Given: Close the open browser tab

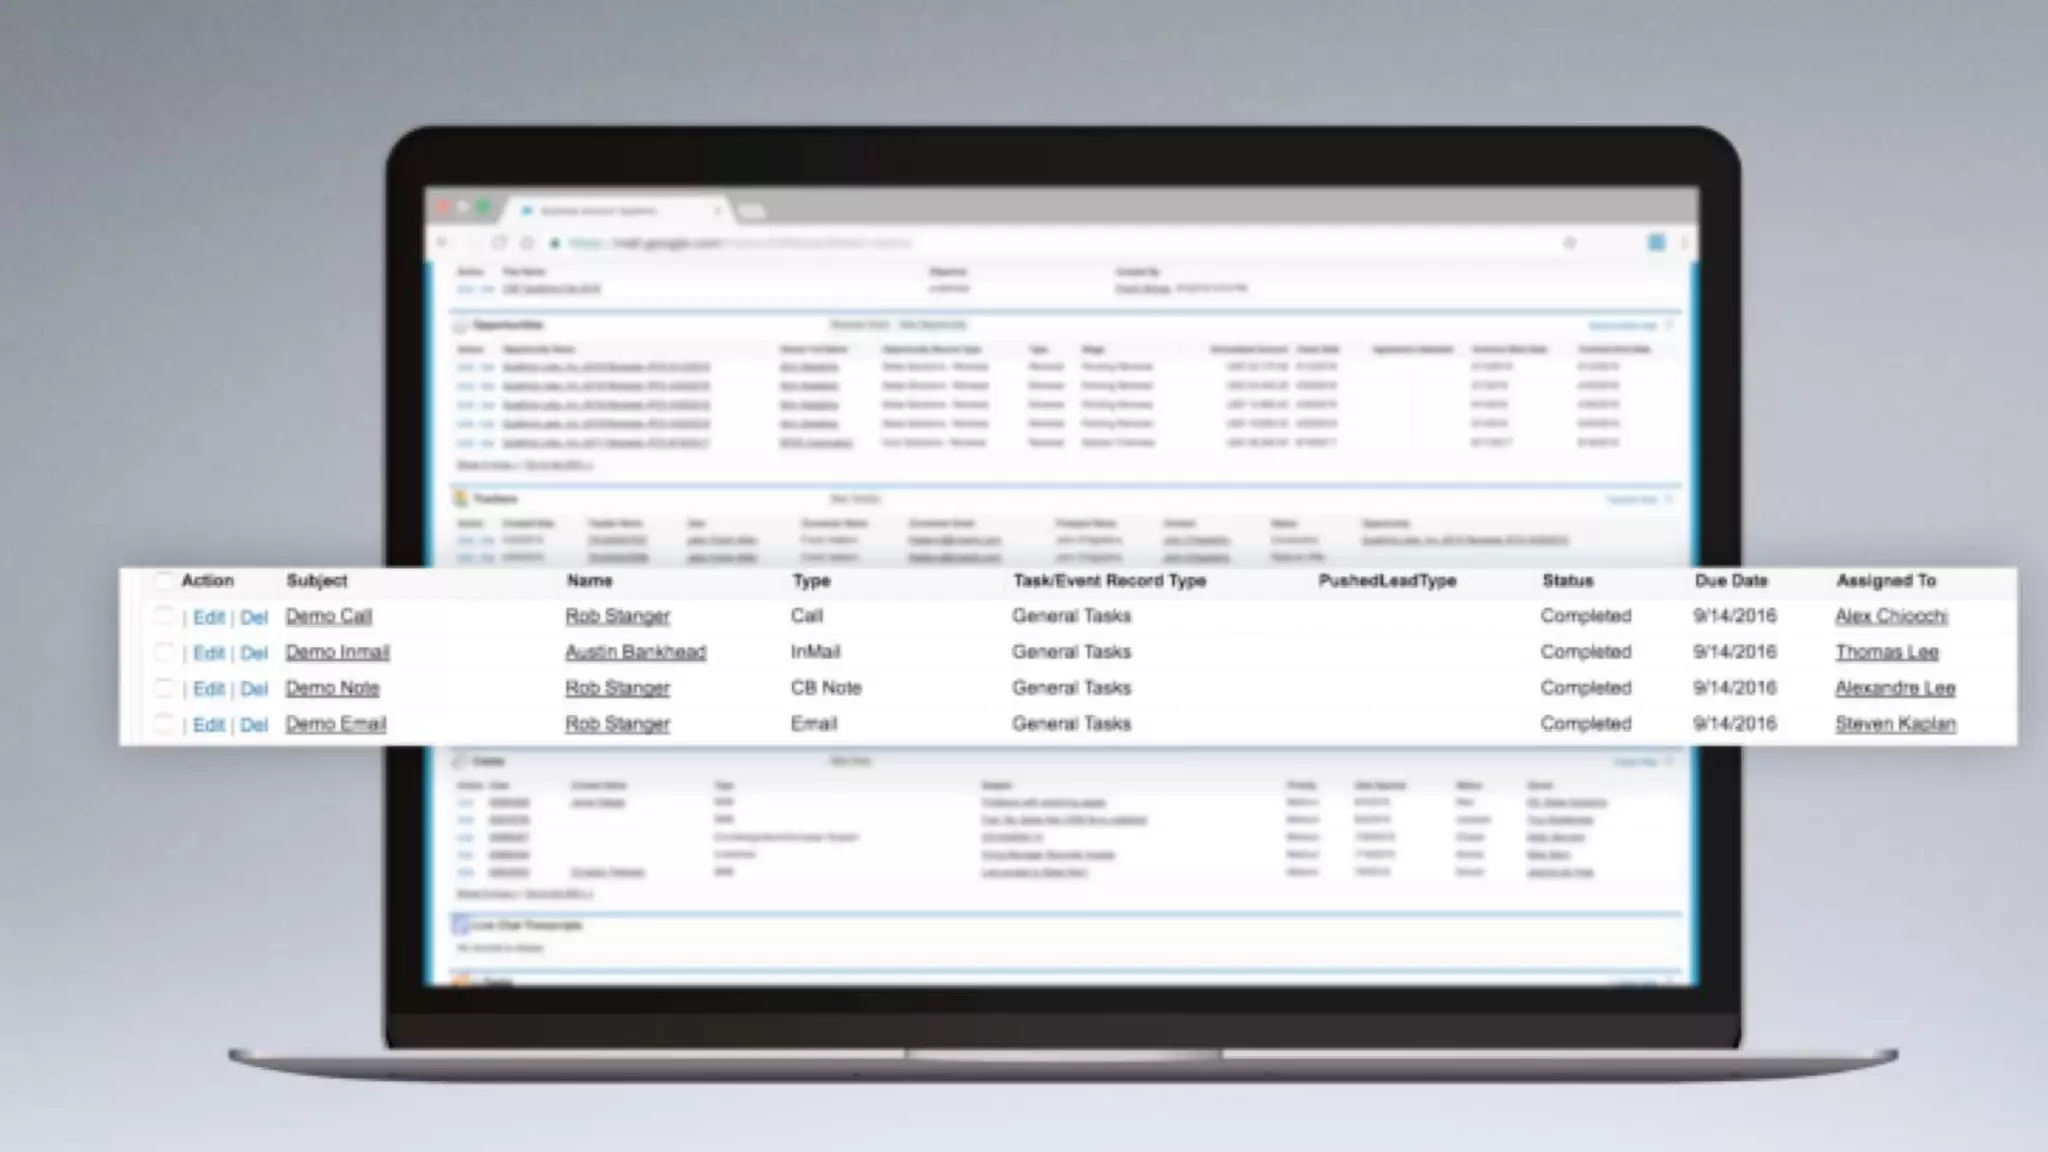Looking at the screenshot, I should [x=716, y=211].
